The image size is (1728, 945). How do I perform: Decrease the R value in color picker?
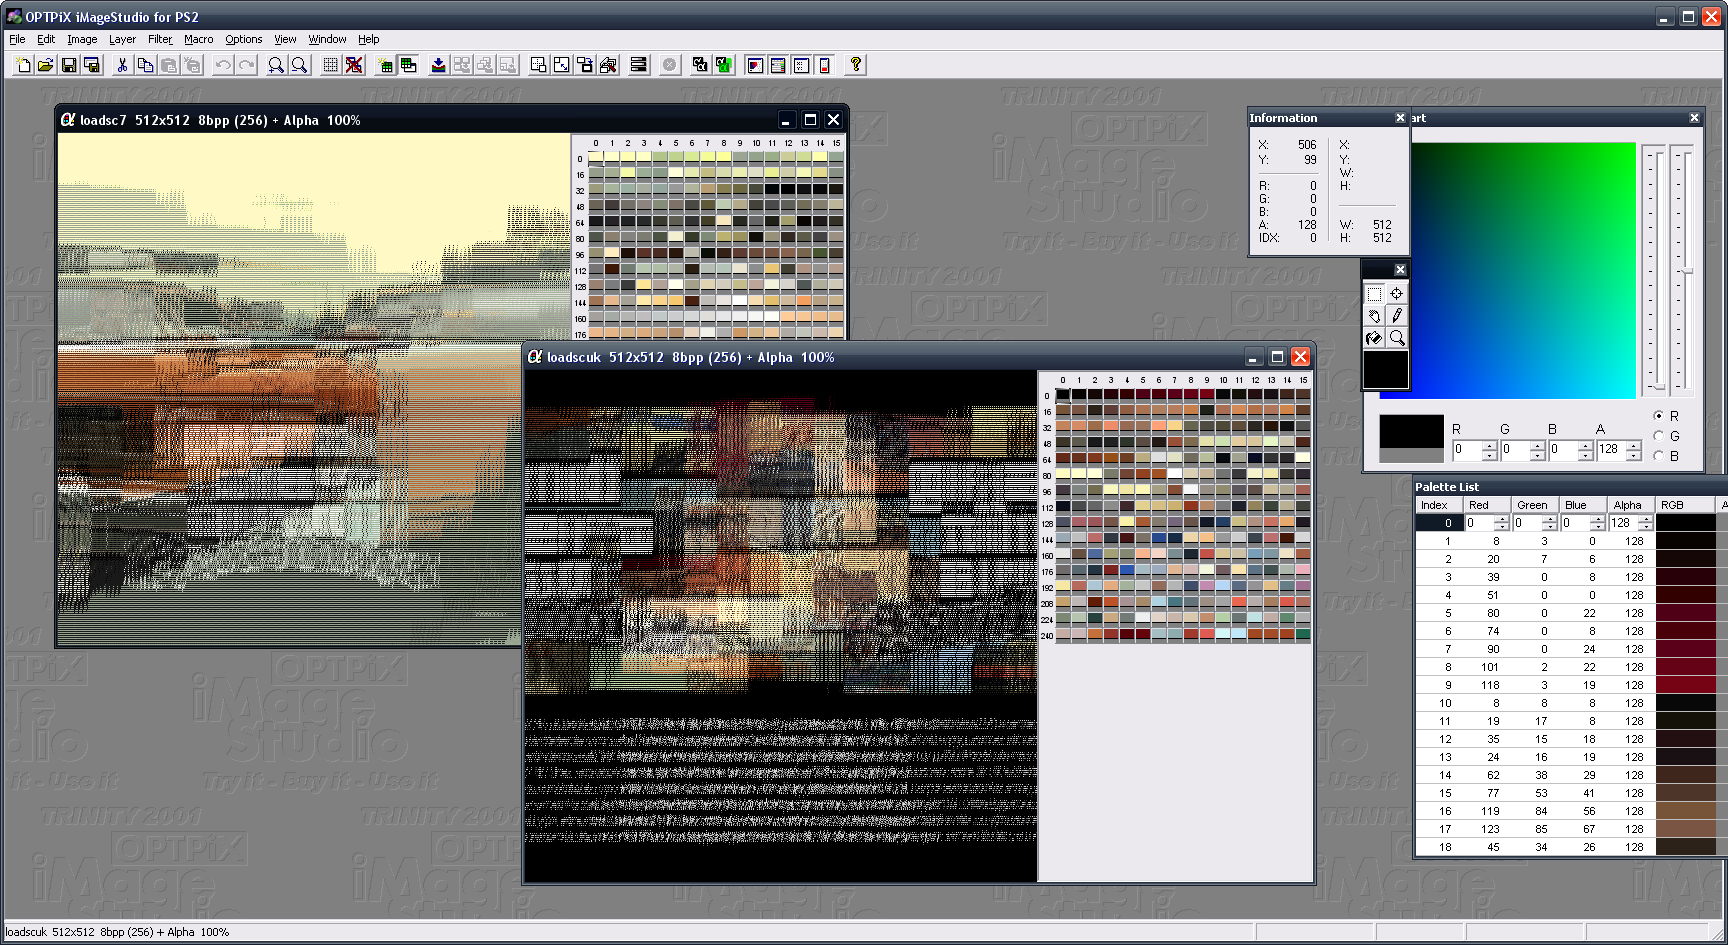pyautogui.click(x=1489, y=455)
